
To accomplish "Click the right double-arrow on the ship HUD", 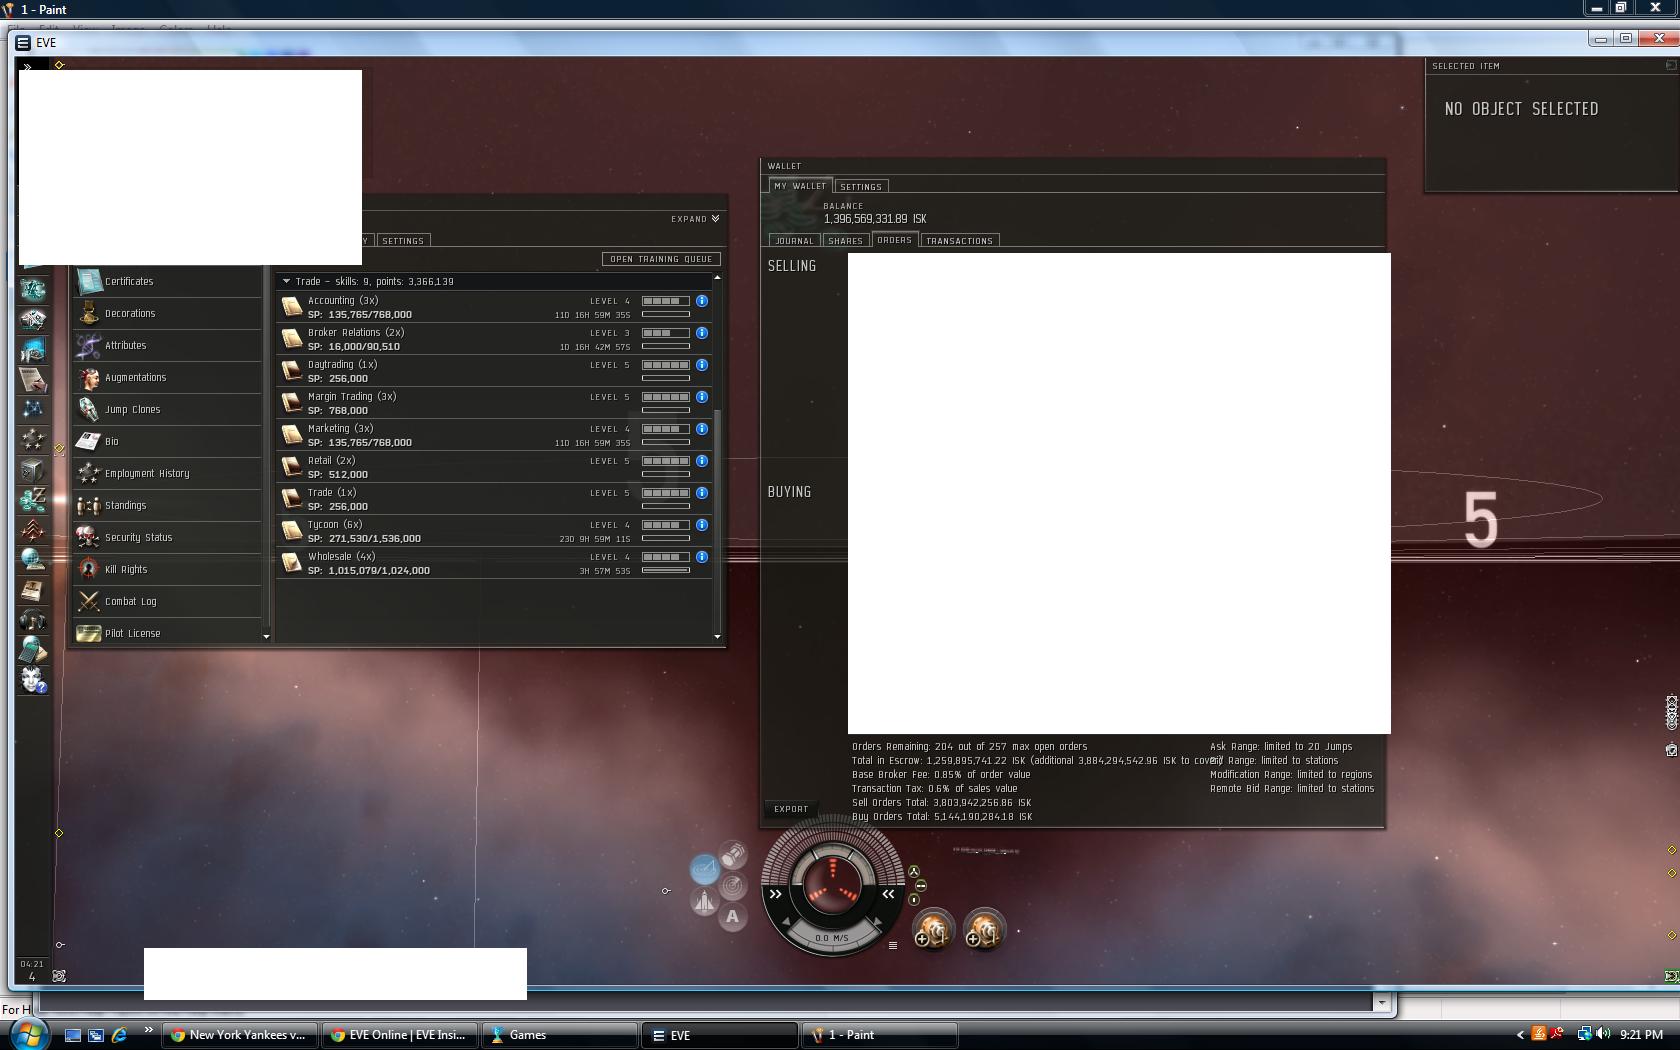I will pos(888,894).
